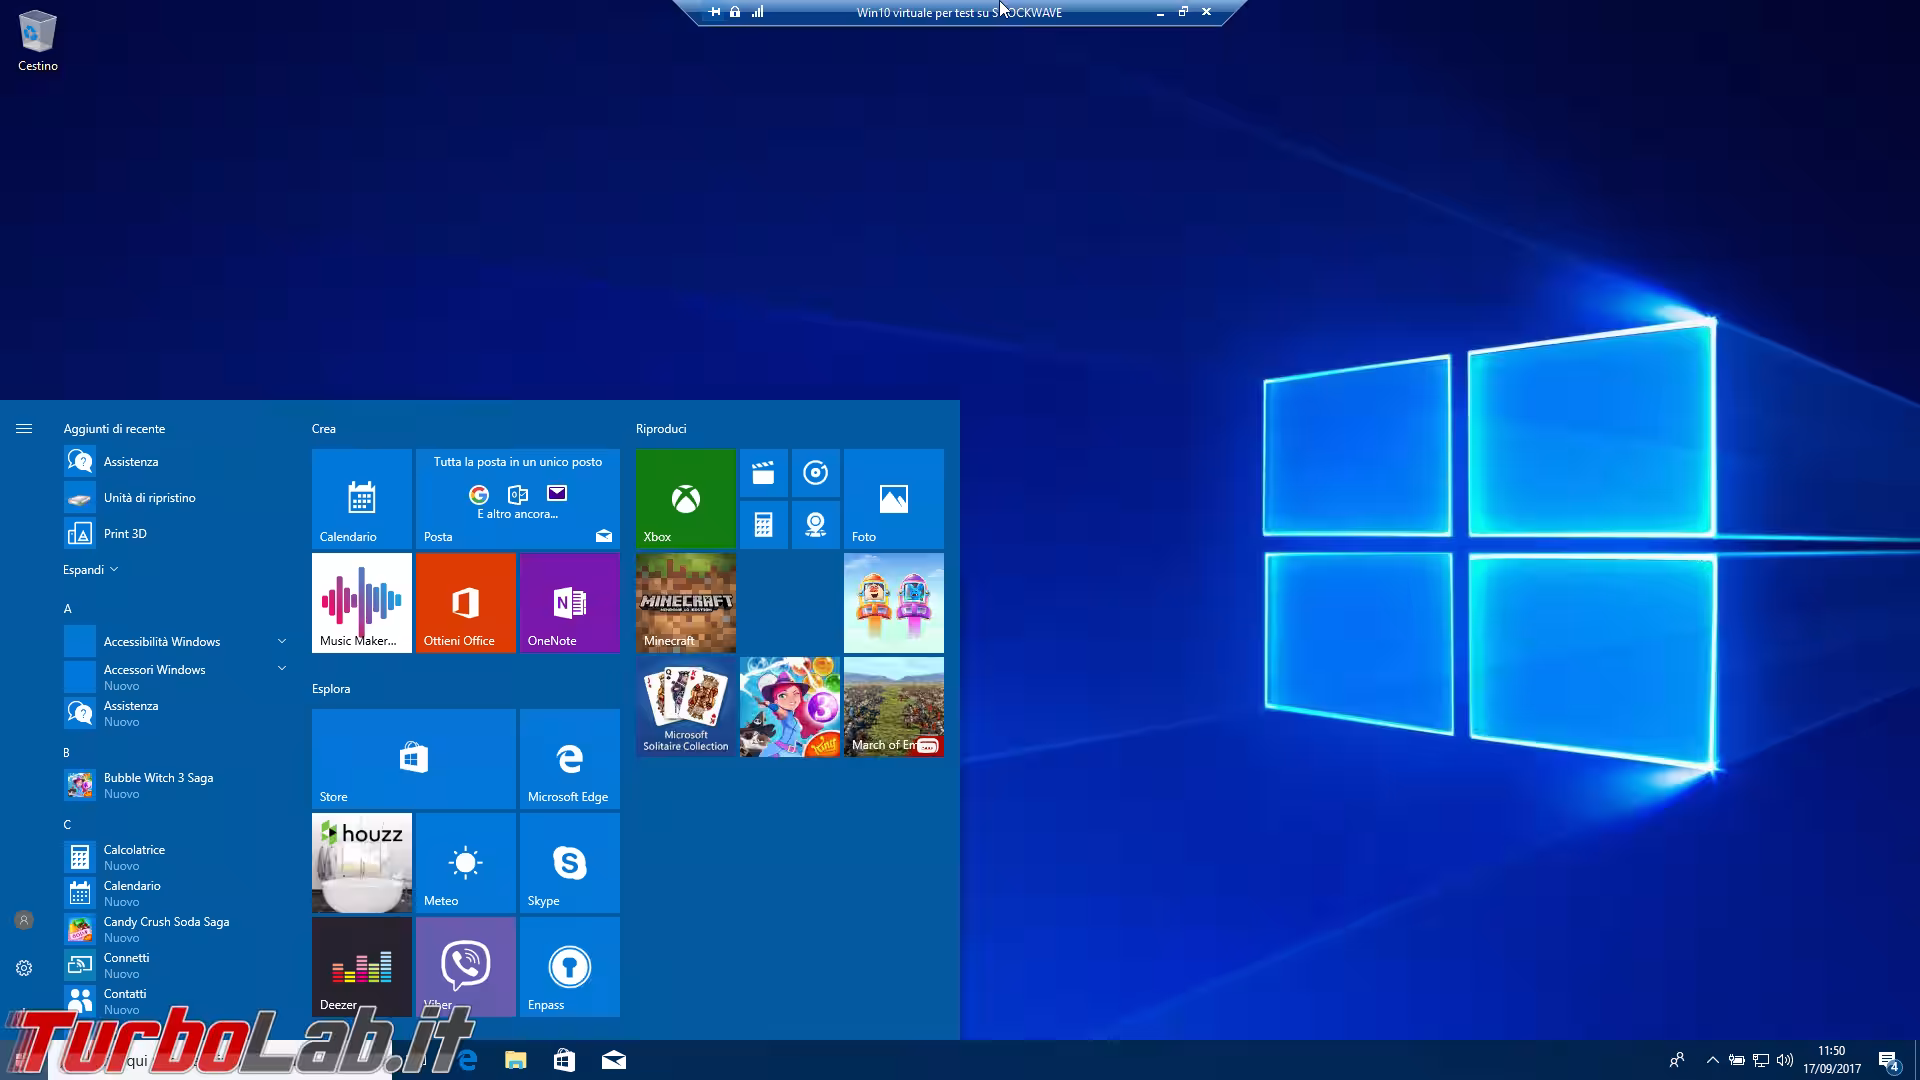Launch the Skype tile

[x=569, y=862]
